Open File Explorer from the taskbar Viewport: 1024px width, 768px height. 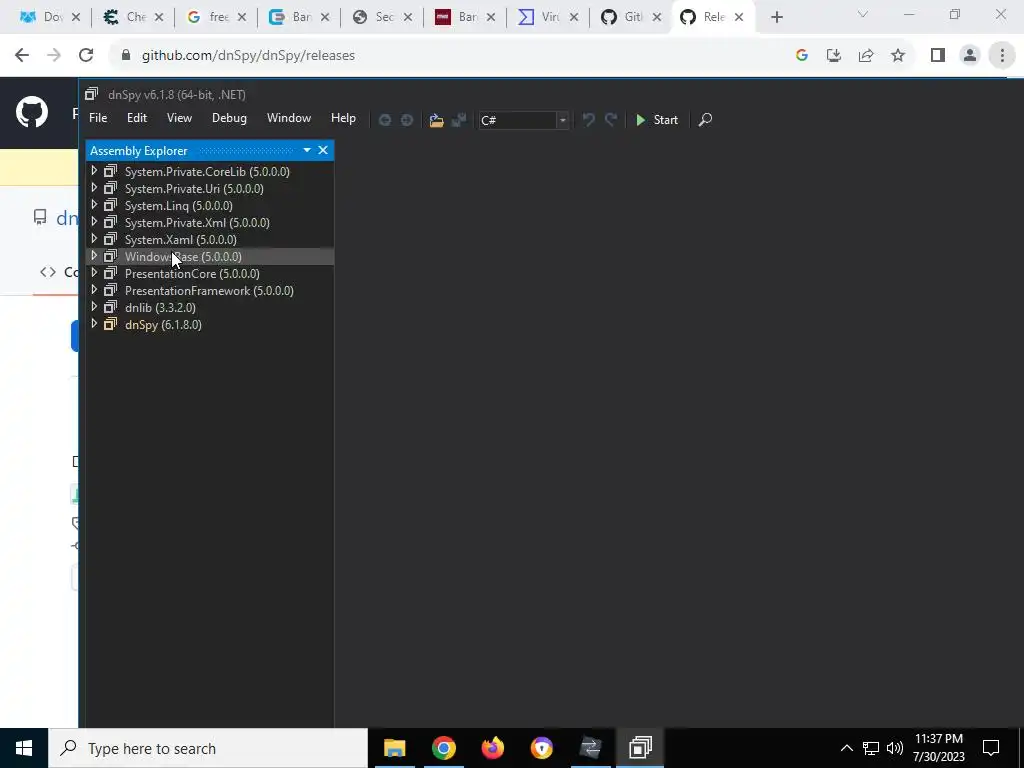tap(394, 748)
